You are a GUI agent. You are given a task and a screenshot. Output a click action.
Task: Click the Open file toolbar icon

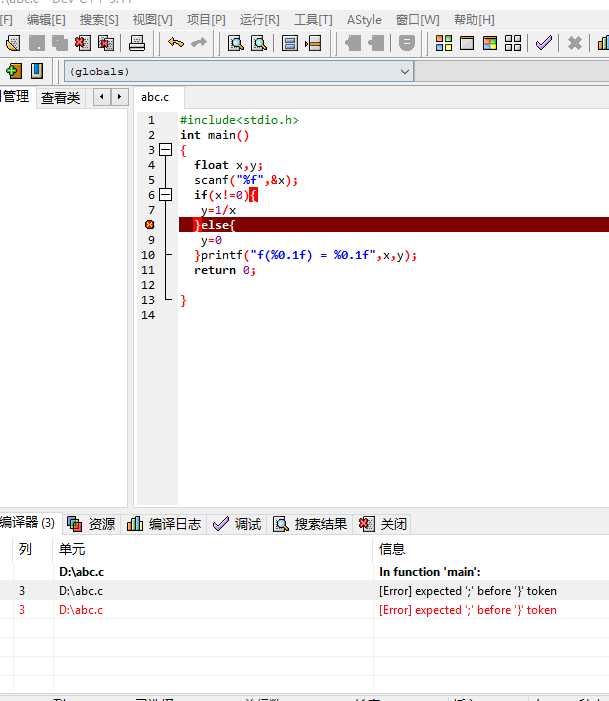(x=13, y=43)
